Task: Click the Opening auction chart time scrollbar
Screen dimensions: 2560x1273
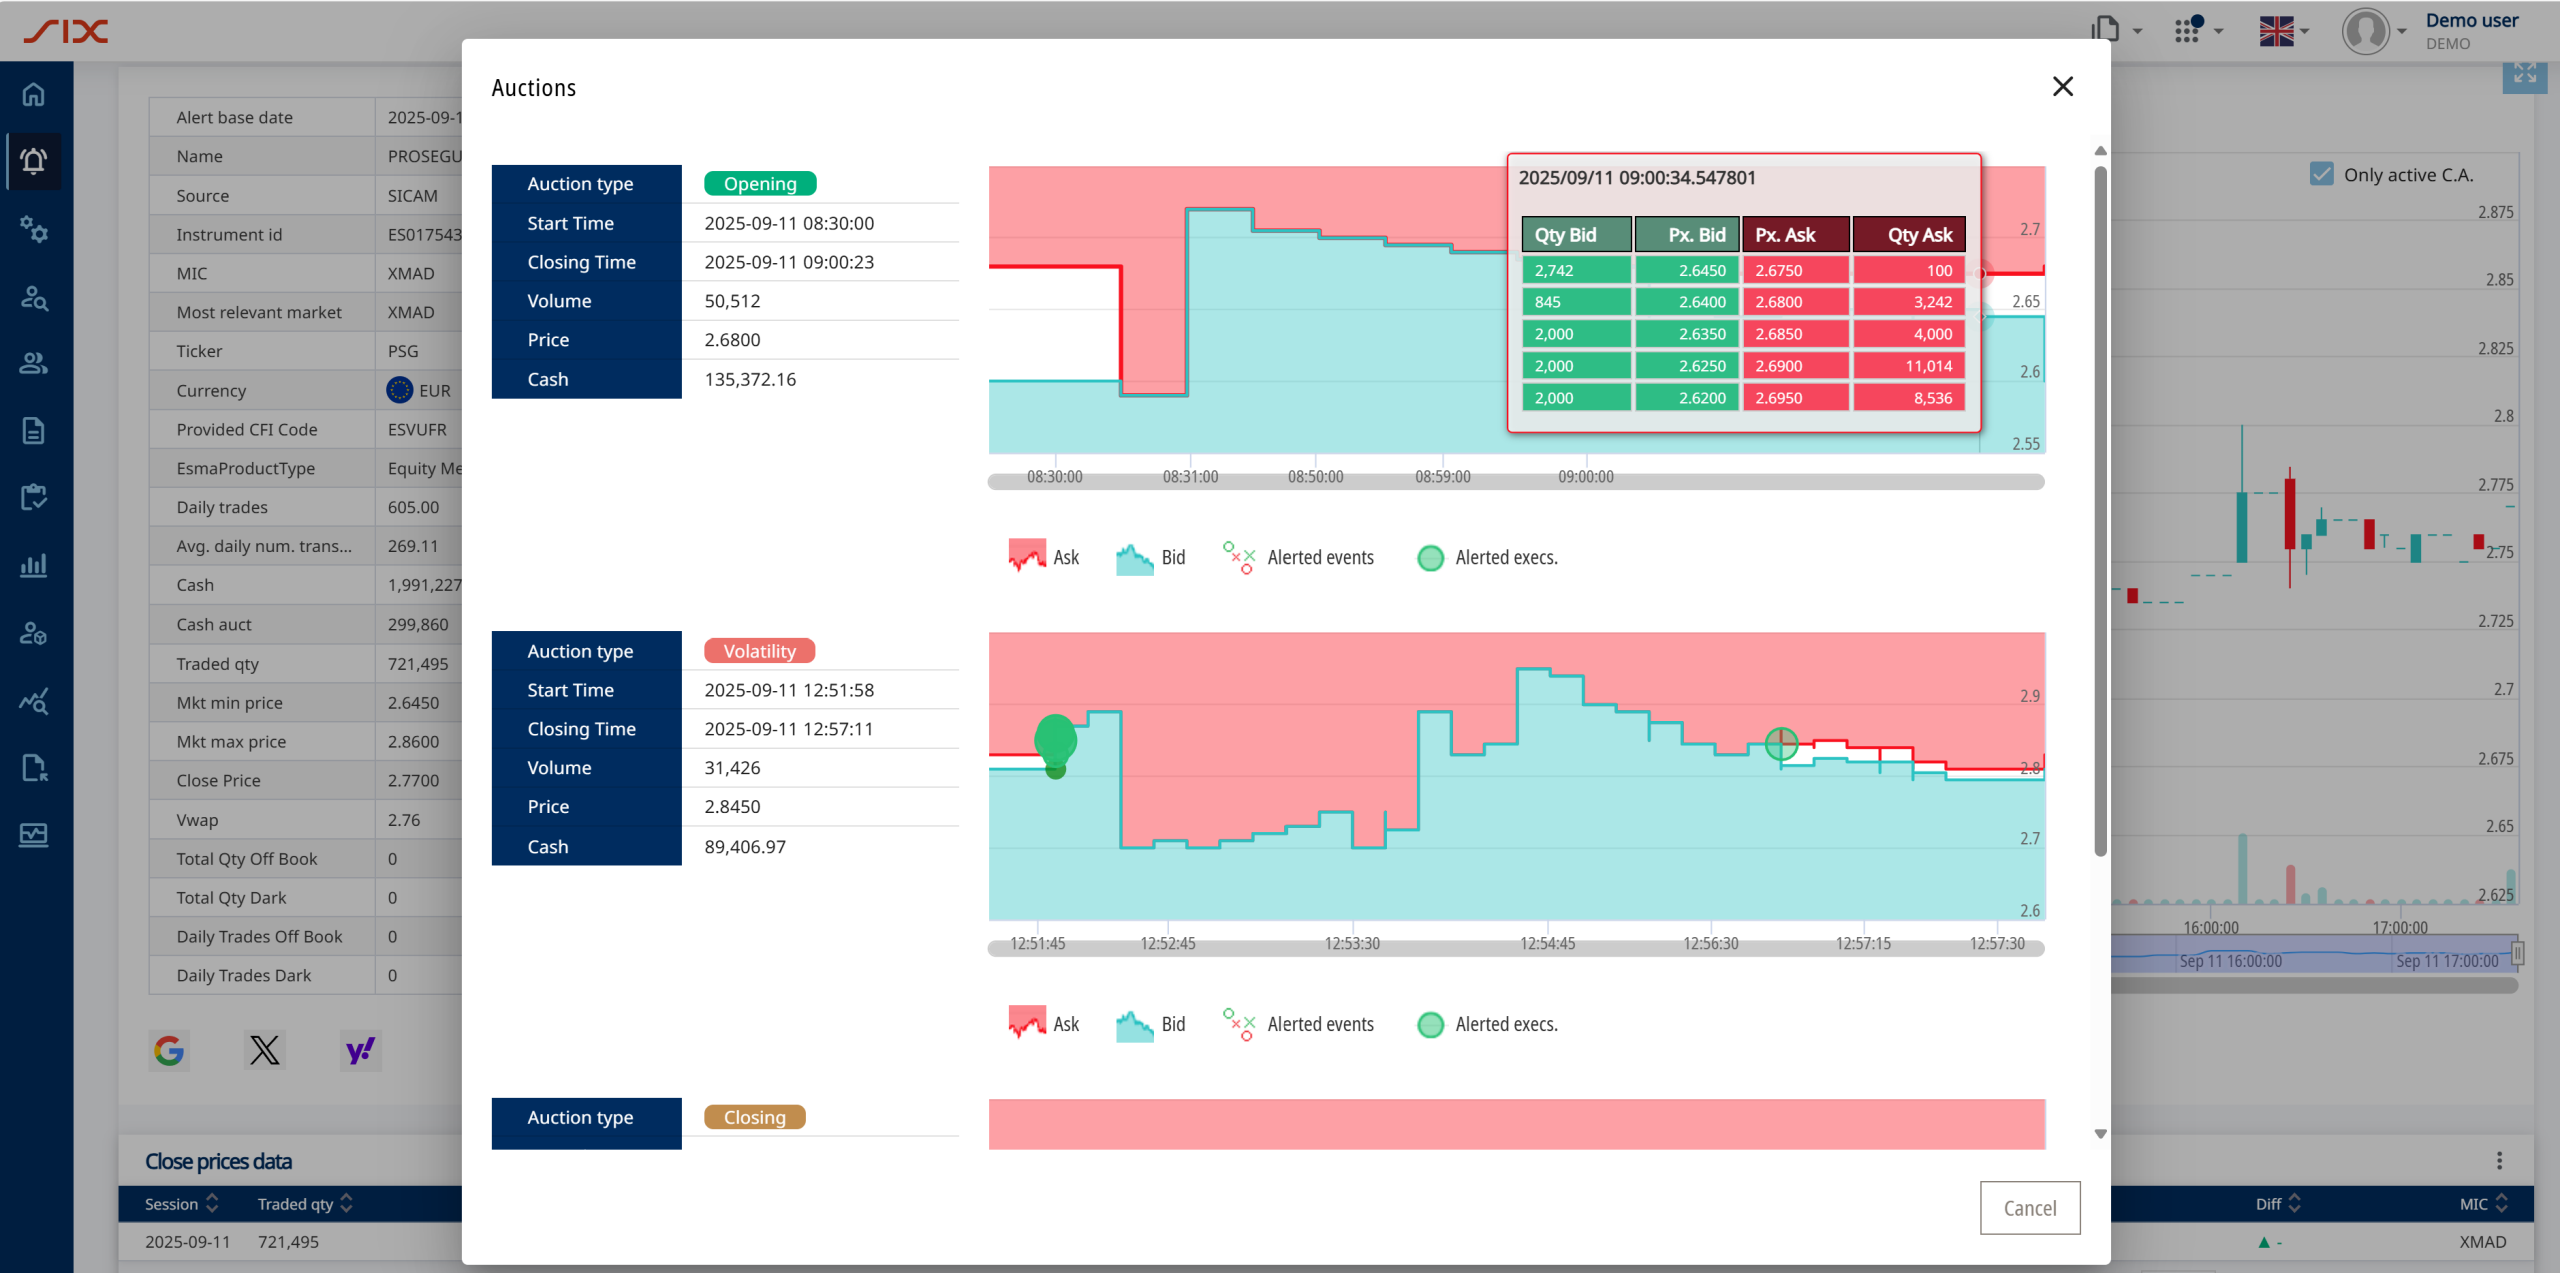Action: [x=1515, y=483]
